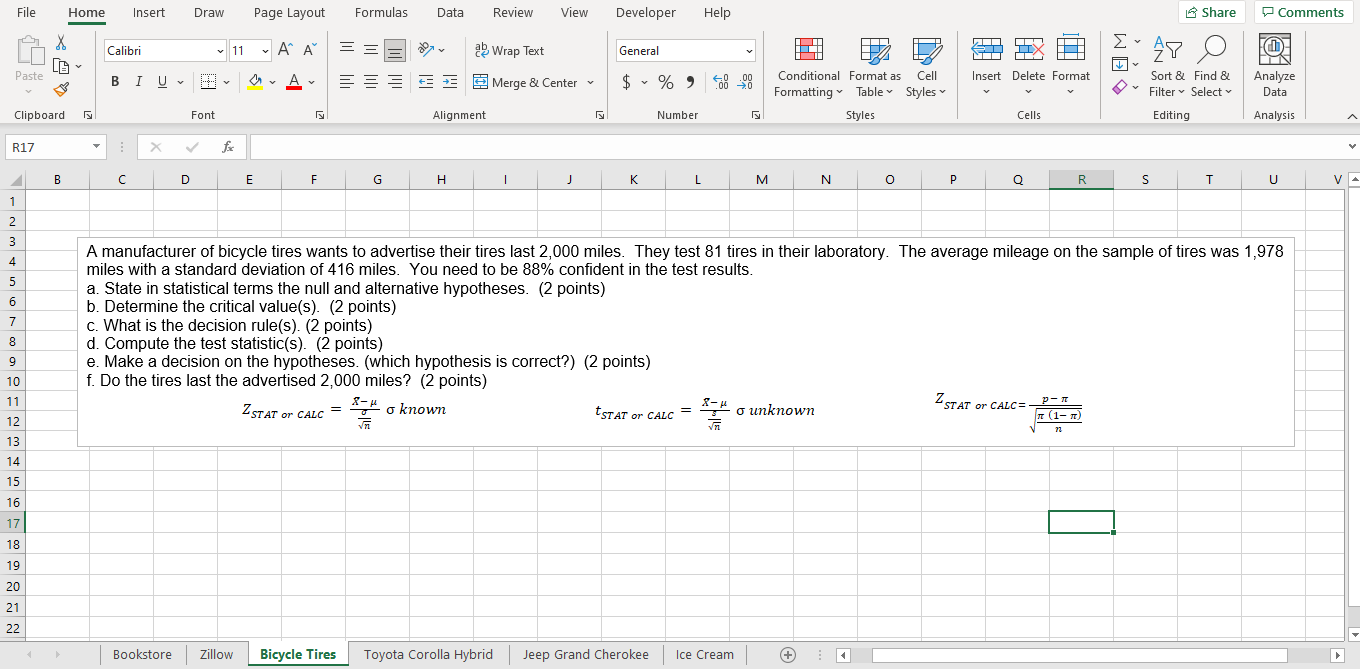This screenshot has width=1360, height=669.
Task: Click the New Sheet plus button
Action: (787, 654)
